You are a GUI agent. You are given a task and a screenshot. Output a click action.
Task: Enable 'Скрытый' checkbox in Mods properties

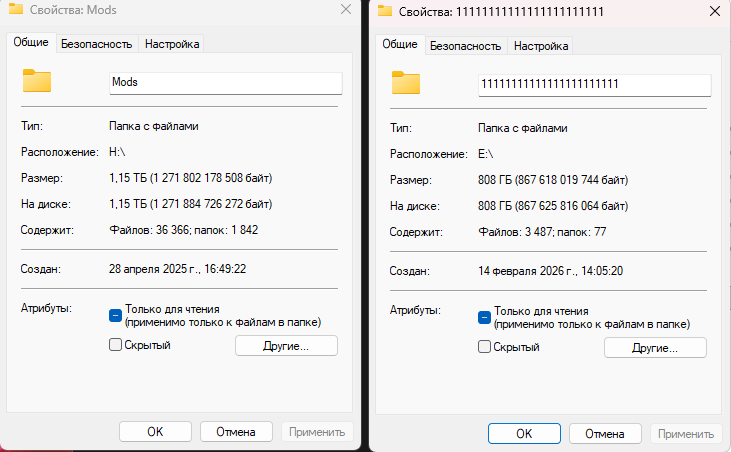click(x=115, y=345)
